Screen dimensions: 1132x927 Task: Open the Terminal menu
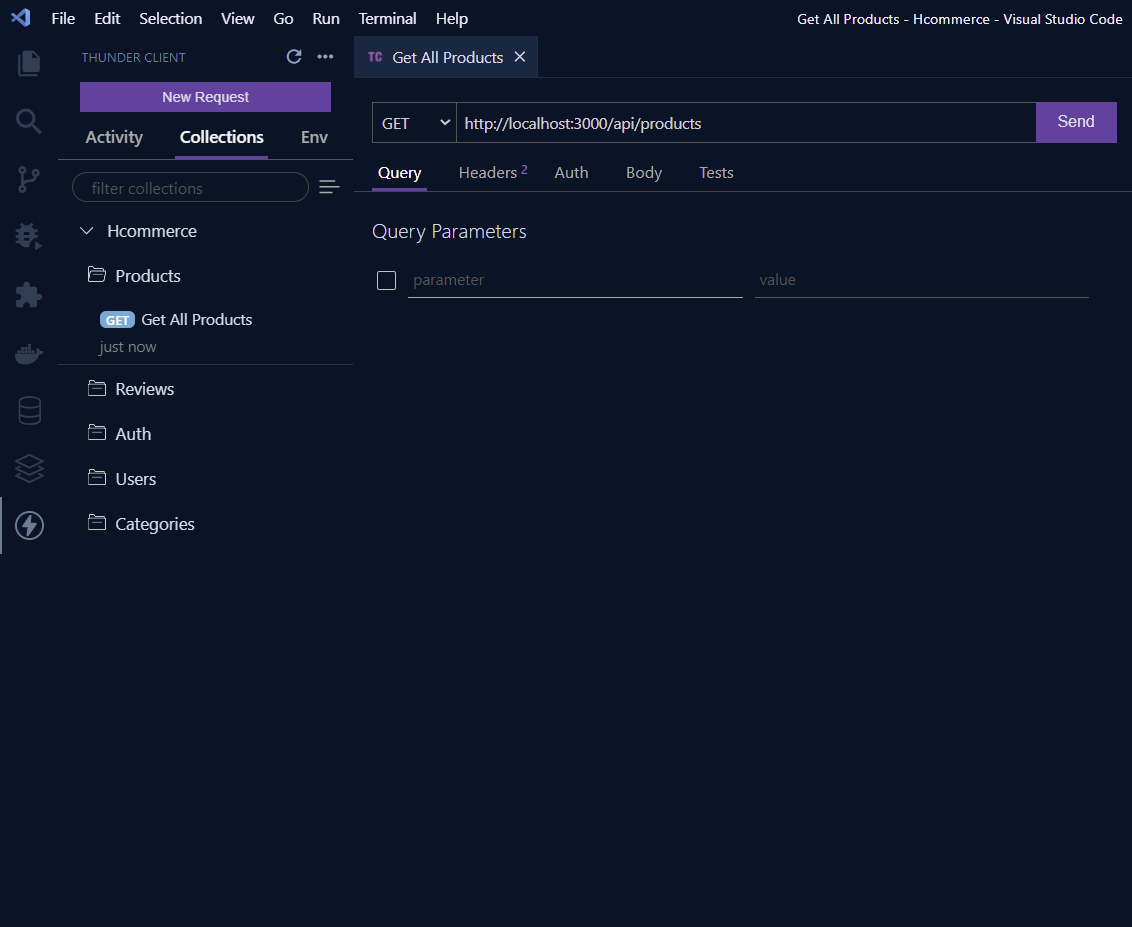point(387,18)
